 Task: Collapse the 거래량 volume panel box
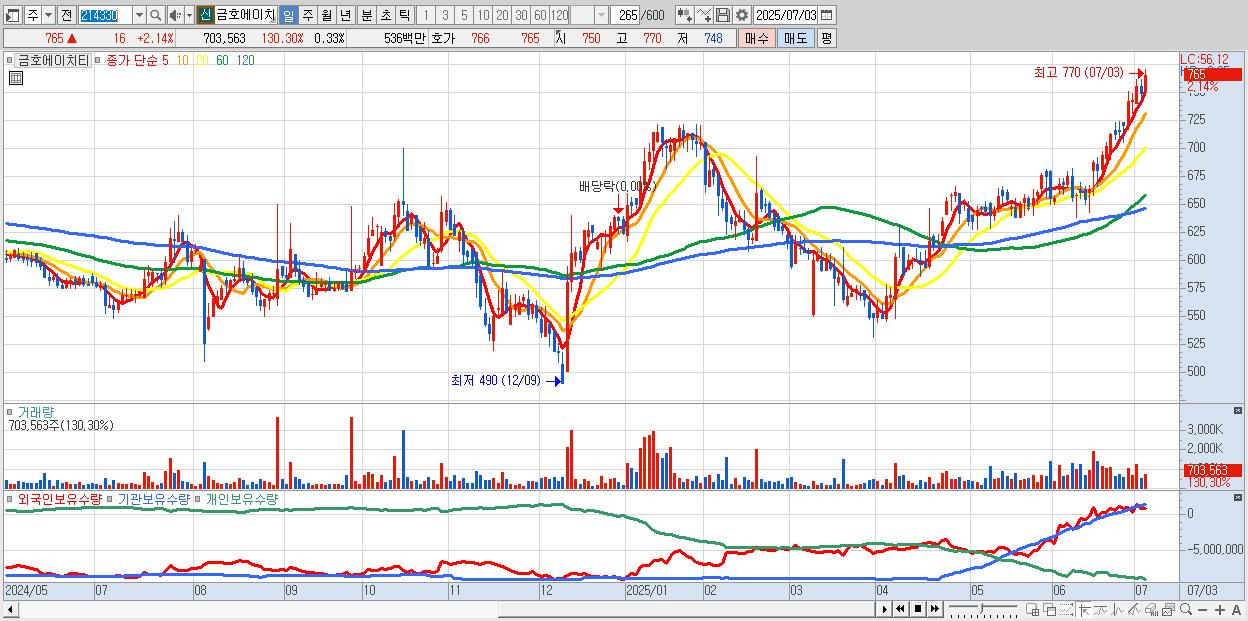click(1239, 411)
